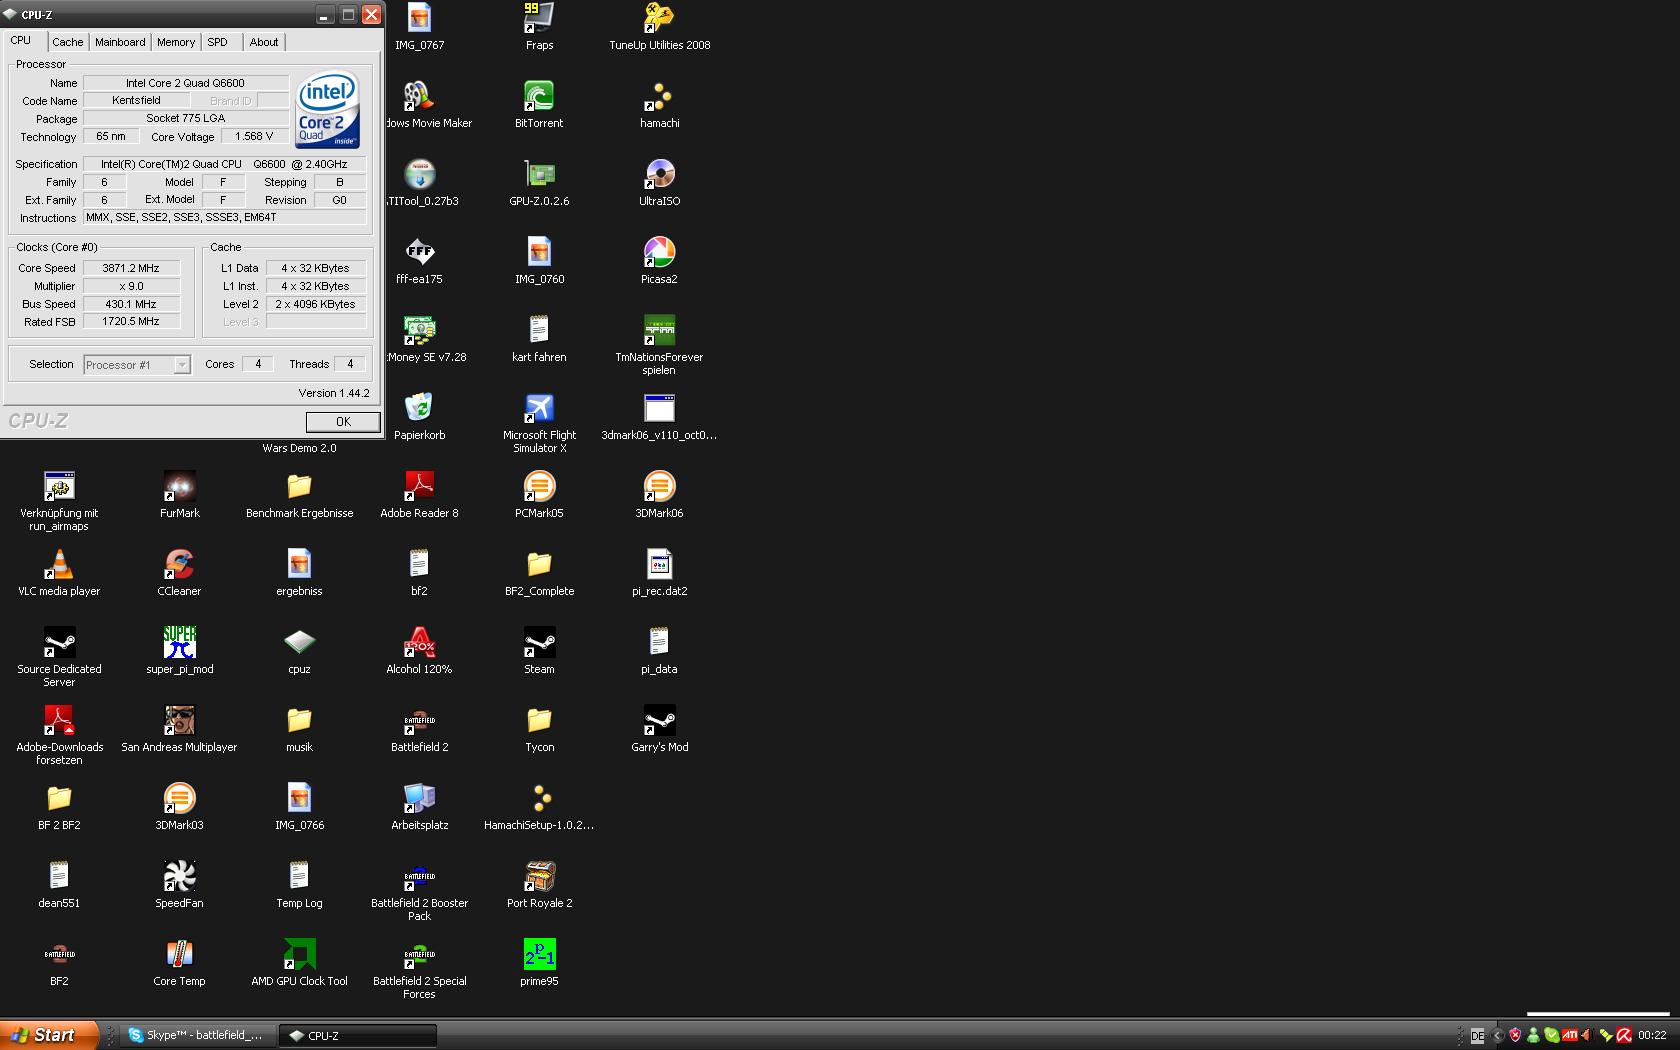
Task: Select the FurMark desktop icon
Action: (180, 495)
